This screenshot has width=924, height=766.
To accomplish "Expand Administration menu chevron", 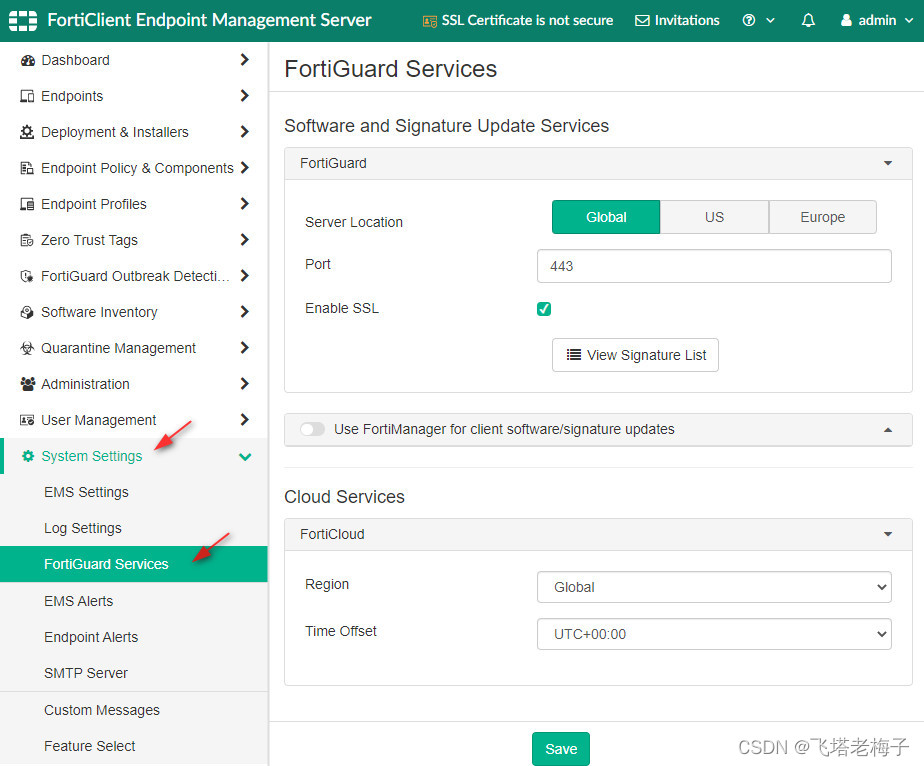I will (245, 383).
